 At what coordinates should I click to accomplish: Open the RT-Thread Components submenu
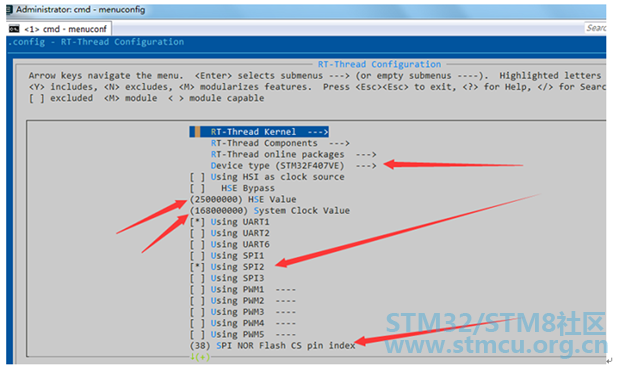pyautogui.click(x=280, y=143)
